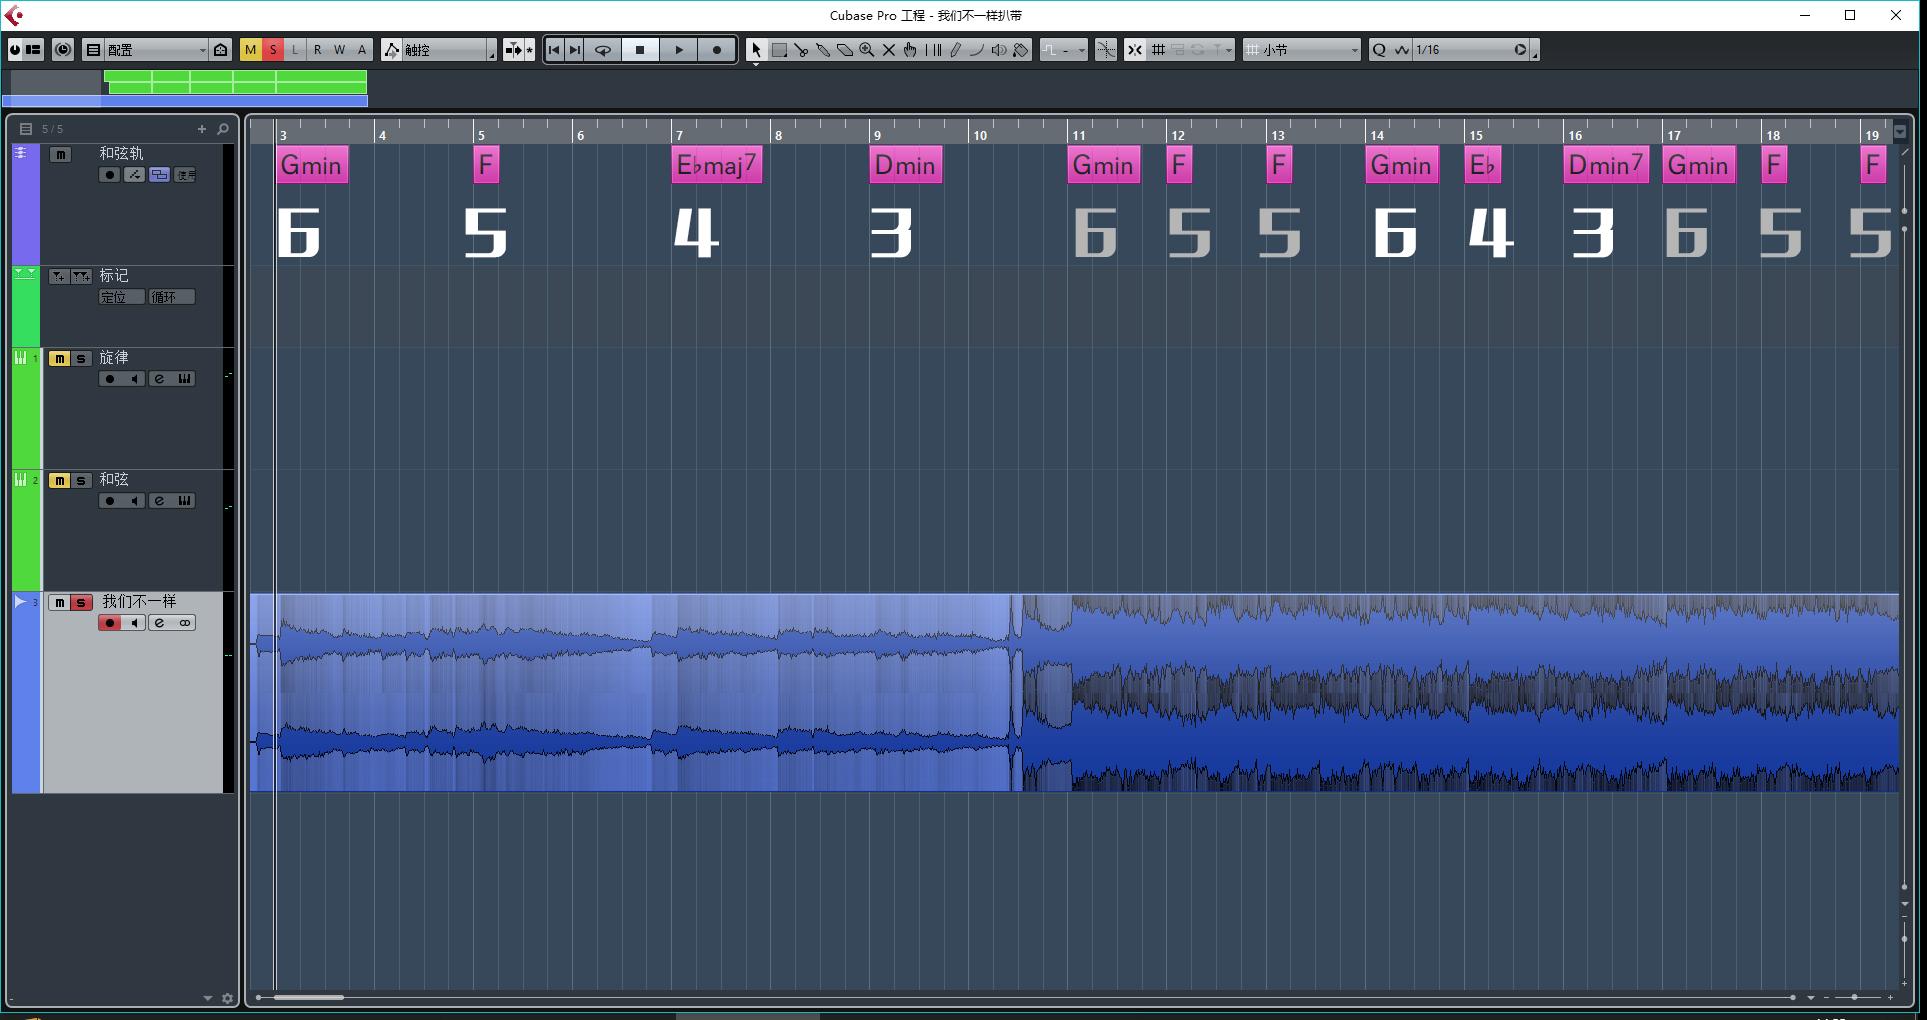Select the Comp tool icon
The width and height of the screenshot is (1927, 1020).
coord(933,49)
